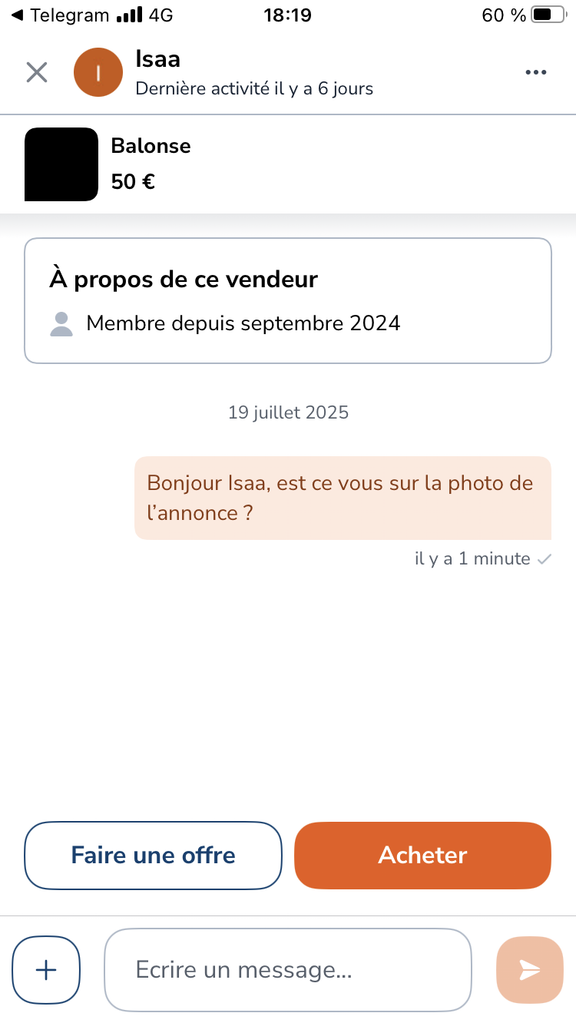Tap the send arrow icon
Image resolution: width=576 pixels, height=1024 pixels.
530,970
